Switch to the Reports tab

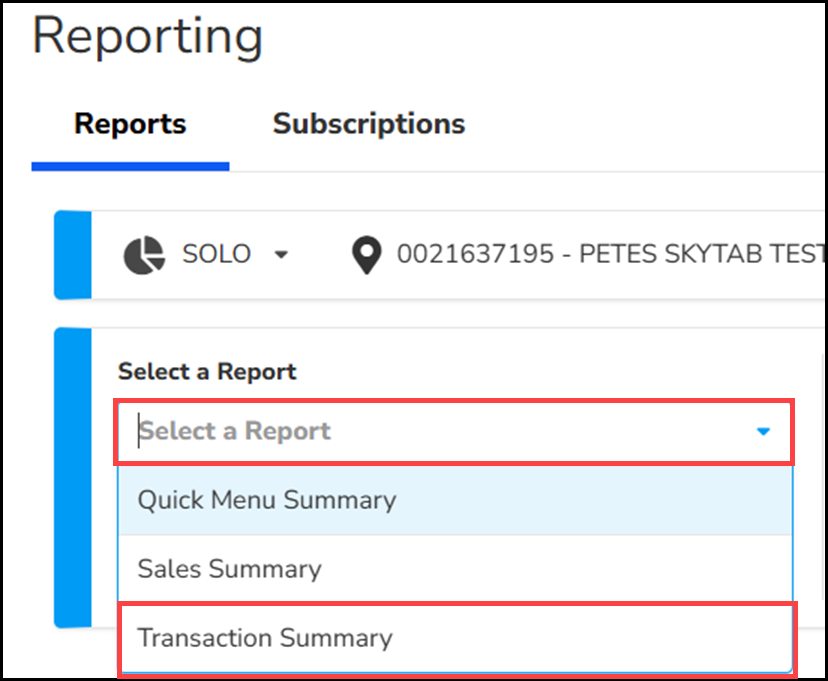click(x=130, y=124)
